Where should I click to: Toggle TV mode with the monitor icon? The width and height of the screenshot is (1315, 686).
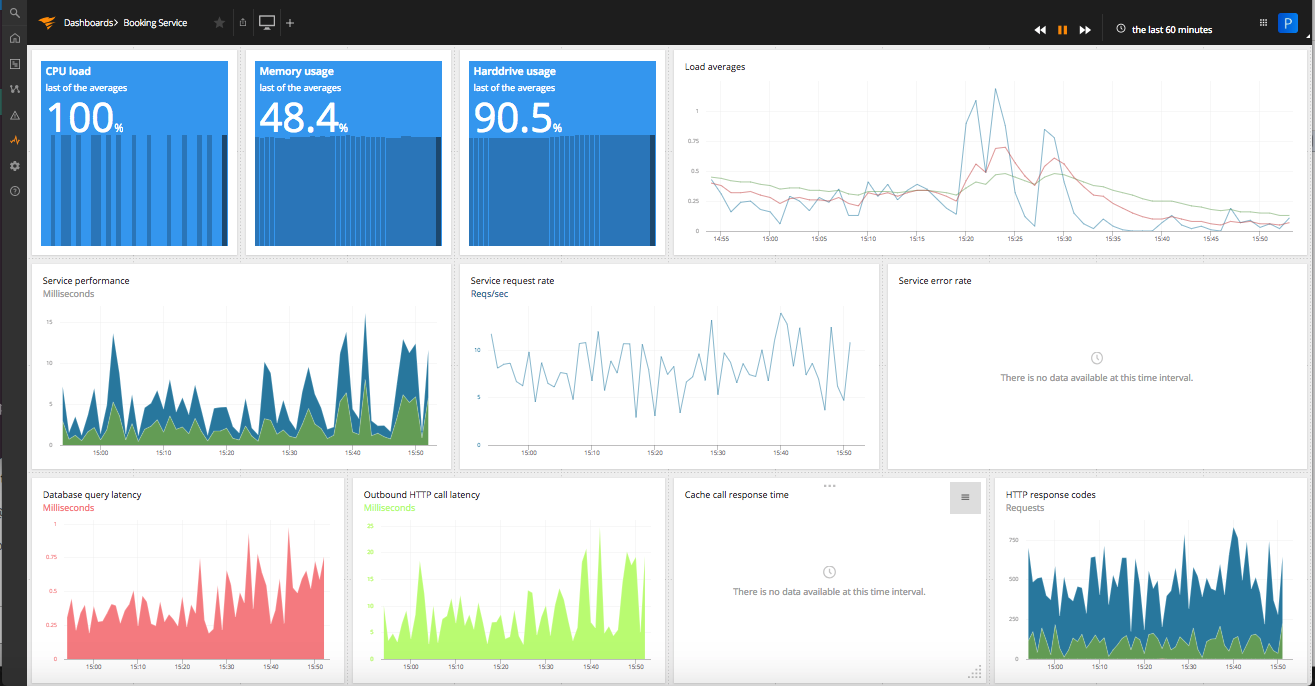(266, 22)
